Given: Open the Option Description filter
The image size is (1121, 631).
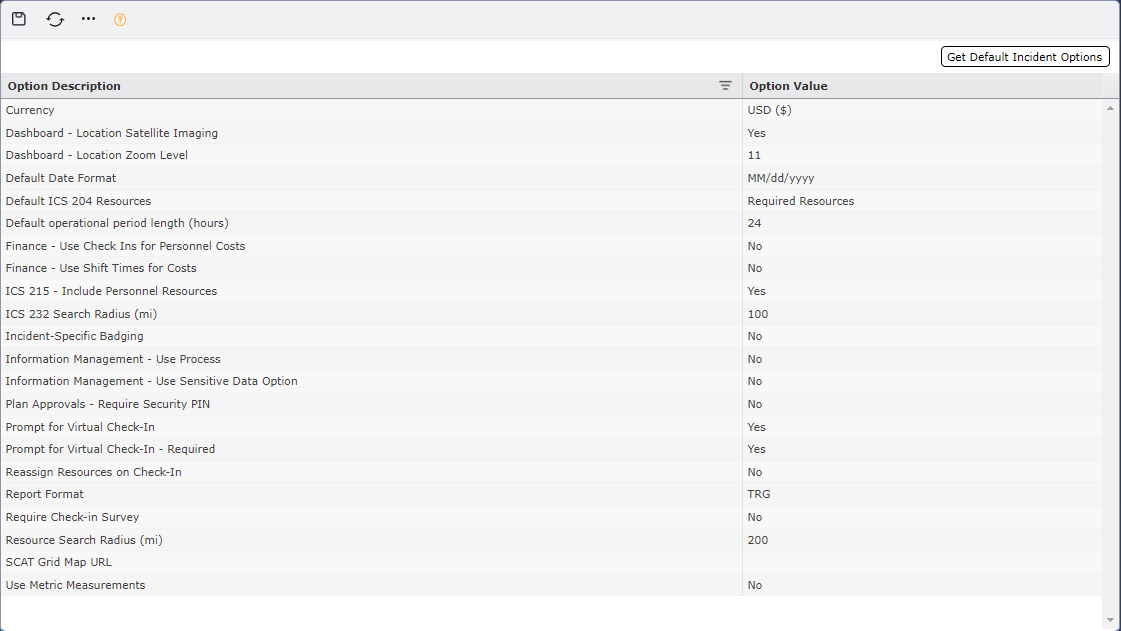Looking at the screenshot, I should (x=725, y=85).
